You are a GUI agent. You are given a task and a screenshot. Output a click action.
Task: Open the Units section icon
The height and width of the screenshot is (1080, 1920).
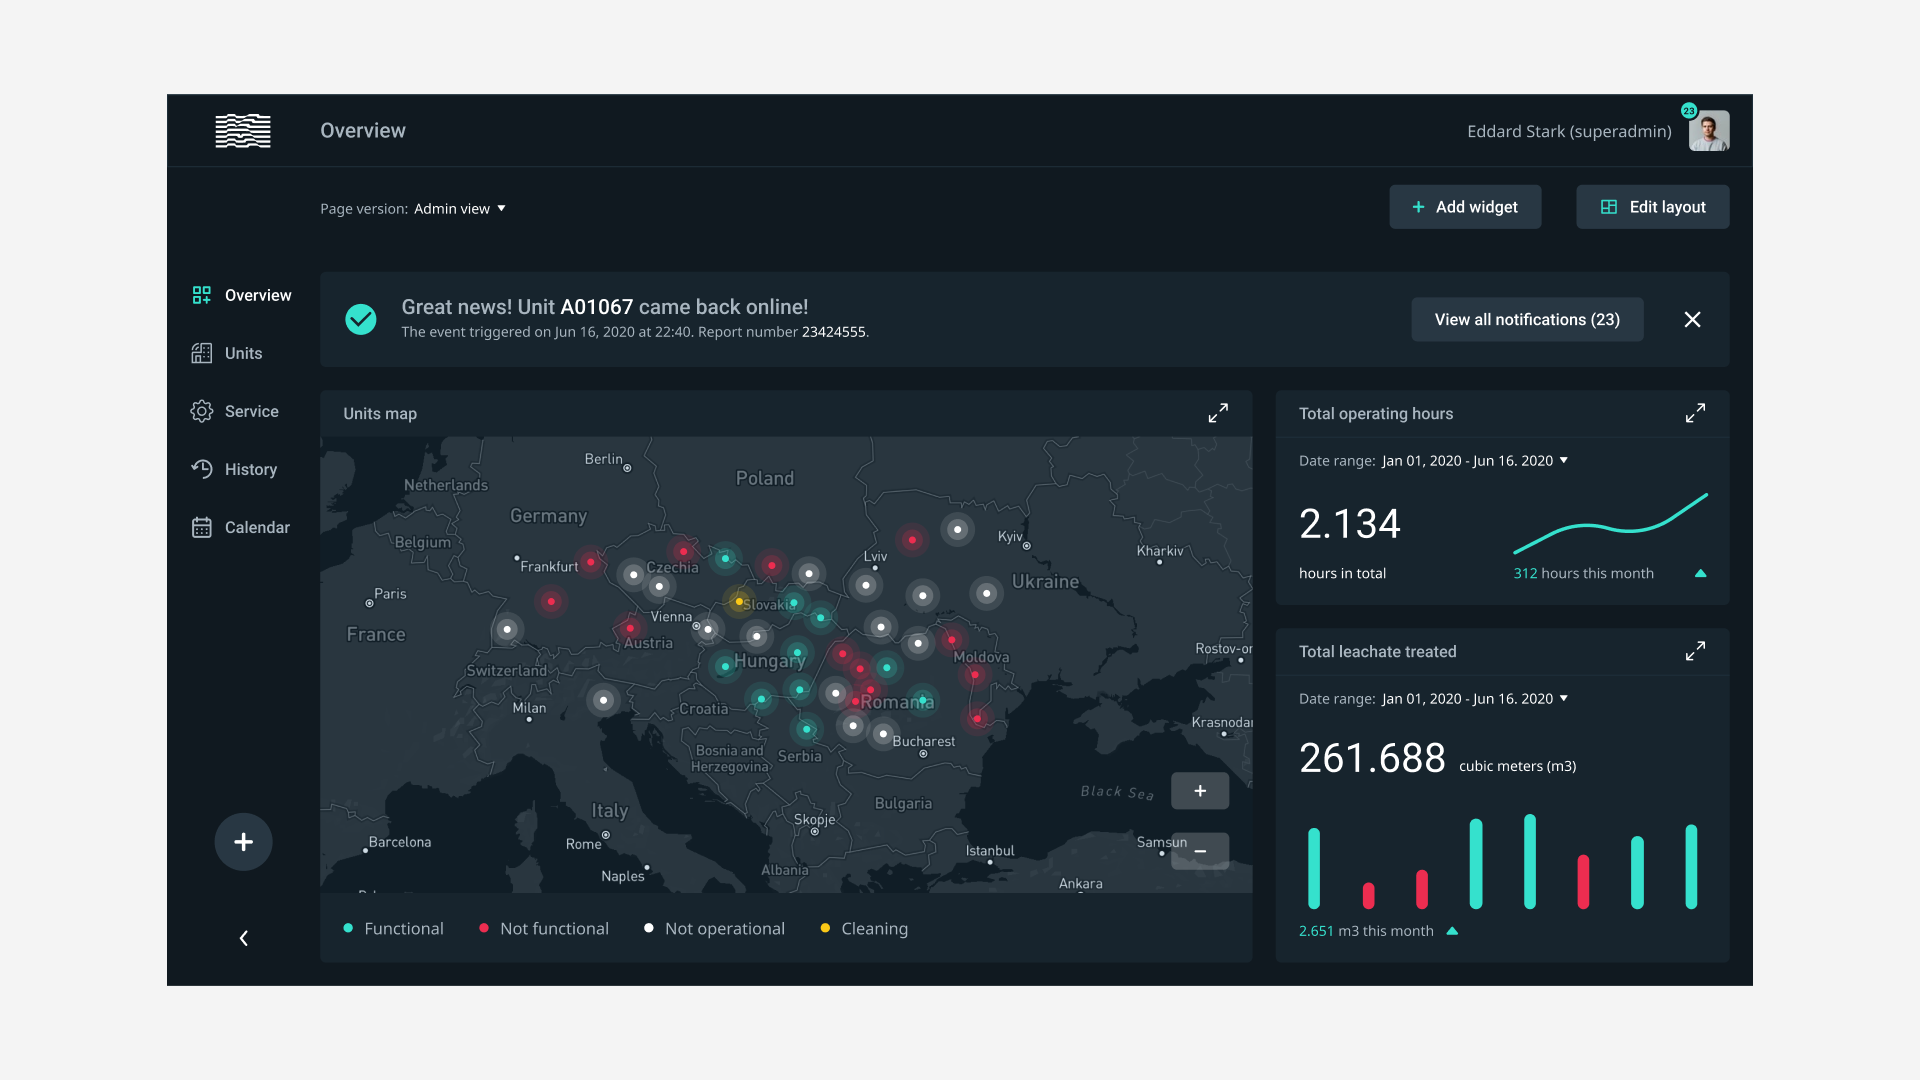201,353
